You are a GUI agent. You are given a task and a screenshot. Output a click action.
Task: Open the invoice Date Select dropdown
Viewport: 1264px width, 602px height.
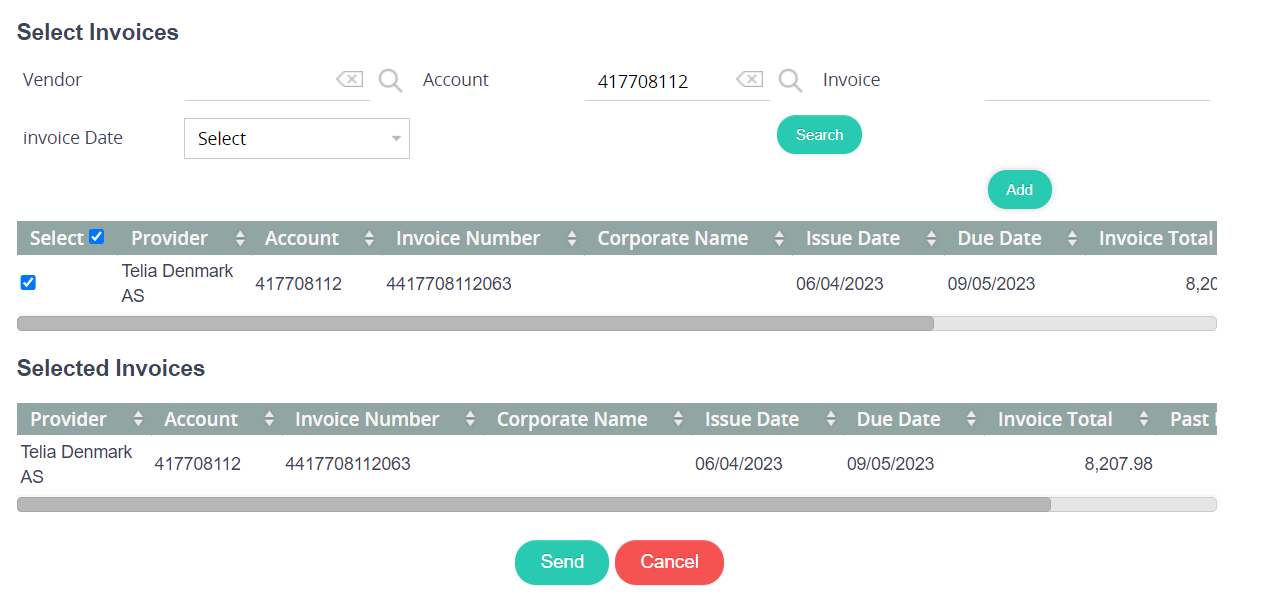[297, 139]
